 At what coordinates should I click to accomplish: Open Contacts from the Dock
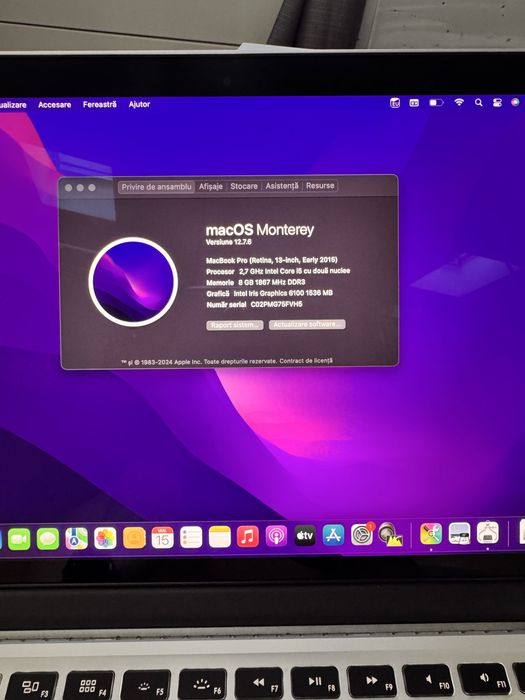[134, 538]
